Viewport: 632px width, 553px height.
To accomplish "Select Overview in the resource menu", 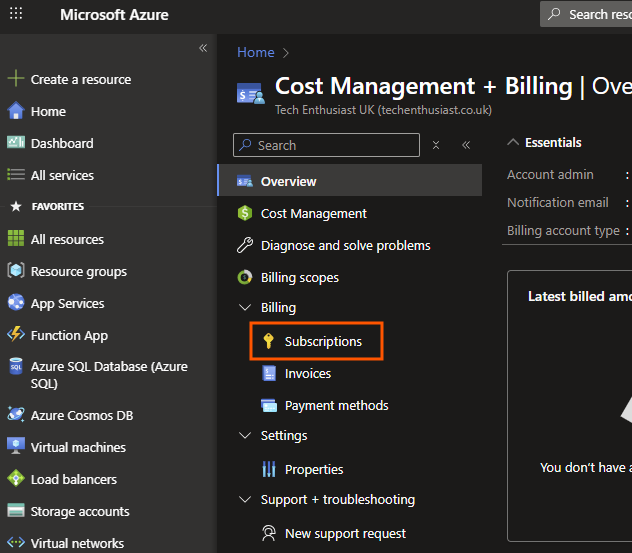I will (349, 181).
